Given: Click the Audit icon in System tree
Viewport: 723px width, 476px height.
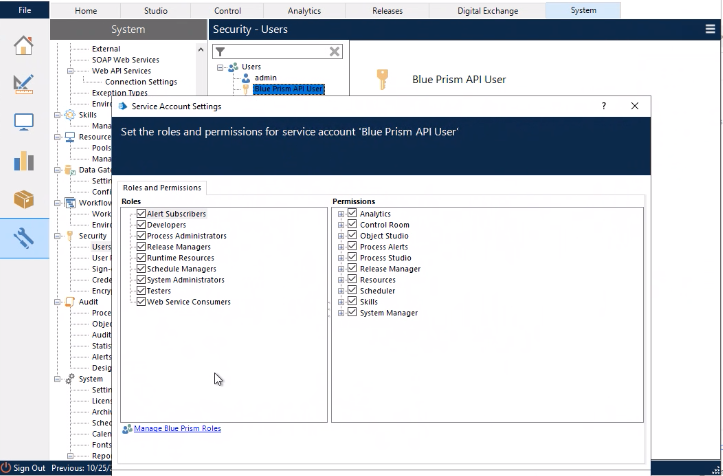Looking at the screenshot, I should click(70, 302).
